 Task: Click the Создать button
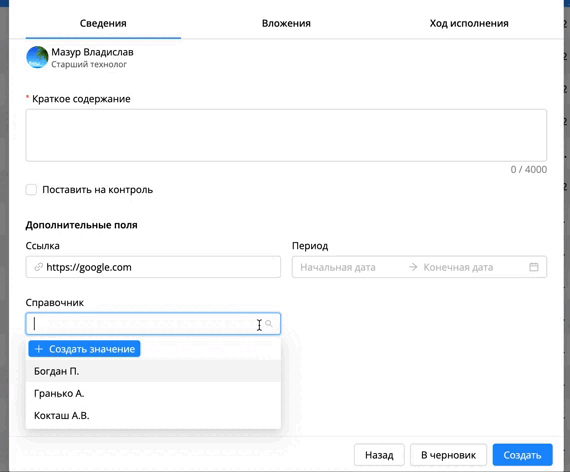[522, 455]
